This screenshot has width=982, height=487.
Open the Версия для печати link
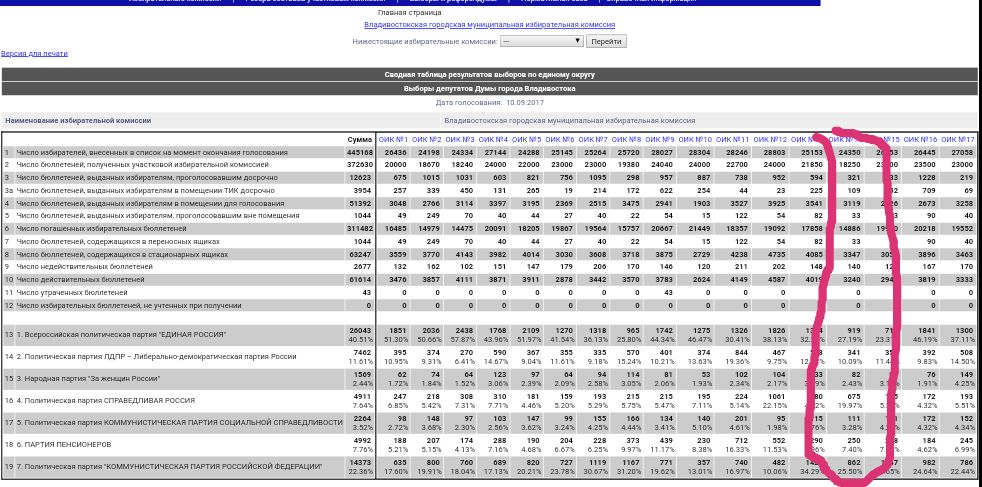[x=34, y=54]
